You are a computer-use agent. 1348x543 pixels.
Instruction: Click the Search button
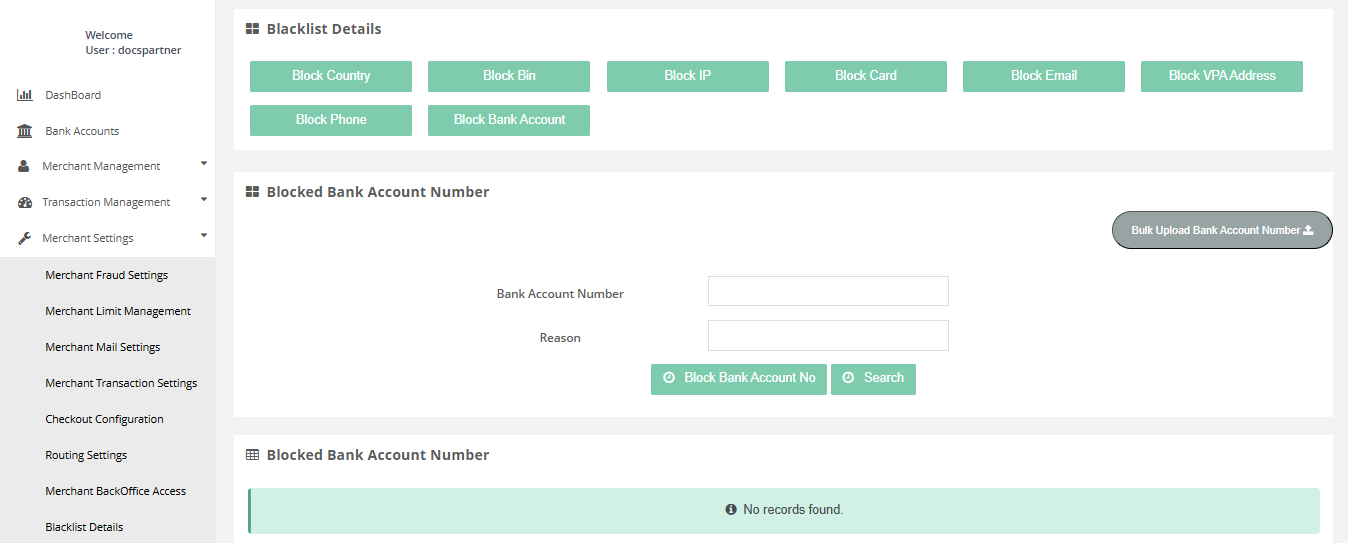coord(873,378)
